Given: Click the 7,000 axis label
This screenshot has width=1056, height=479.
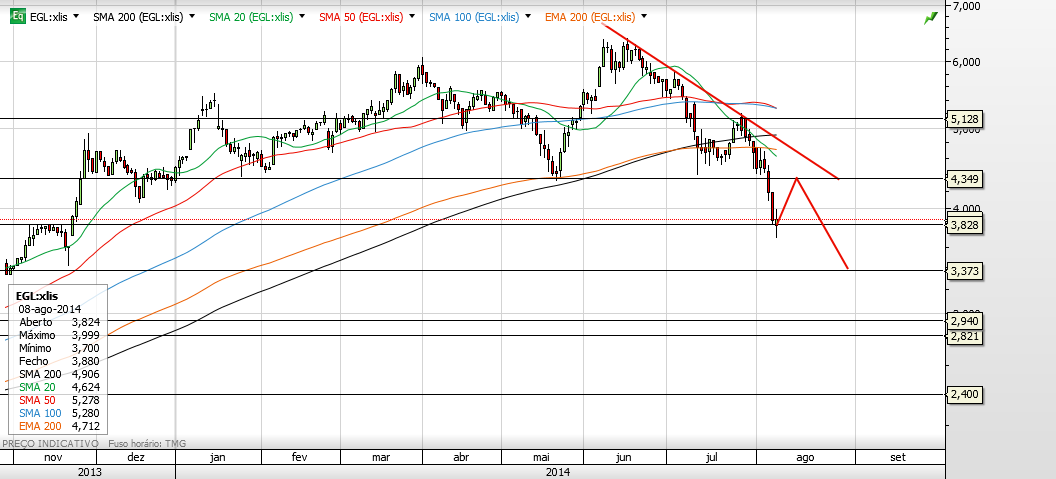Looking at the screenshot, I should pos(966,6).
